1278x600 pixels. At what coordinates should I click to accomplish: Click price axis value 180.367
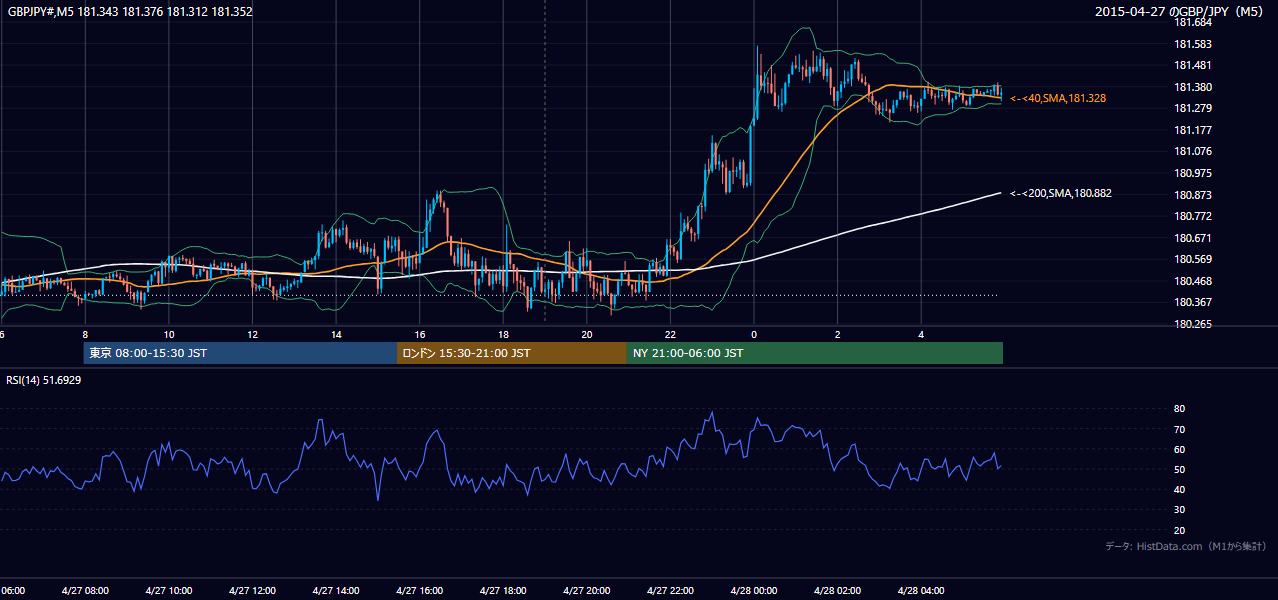(1193, 302)
